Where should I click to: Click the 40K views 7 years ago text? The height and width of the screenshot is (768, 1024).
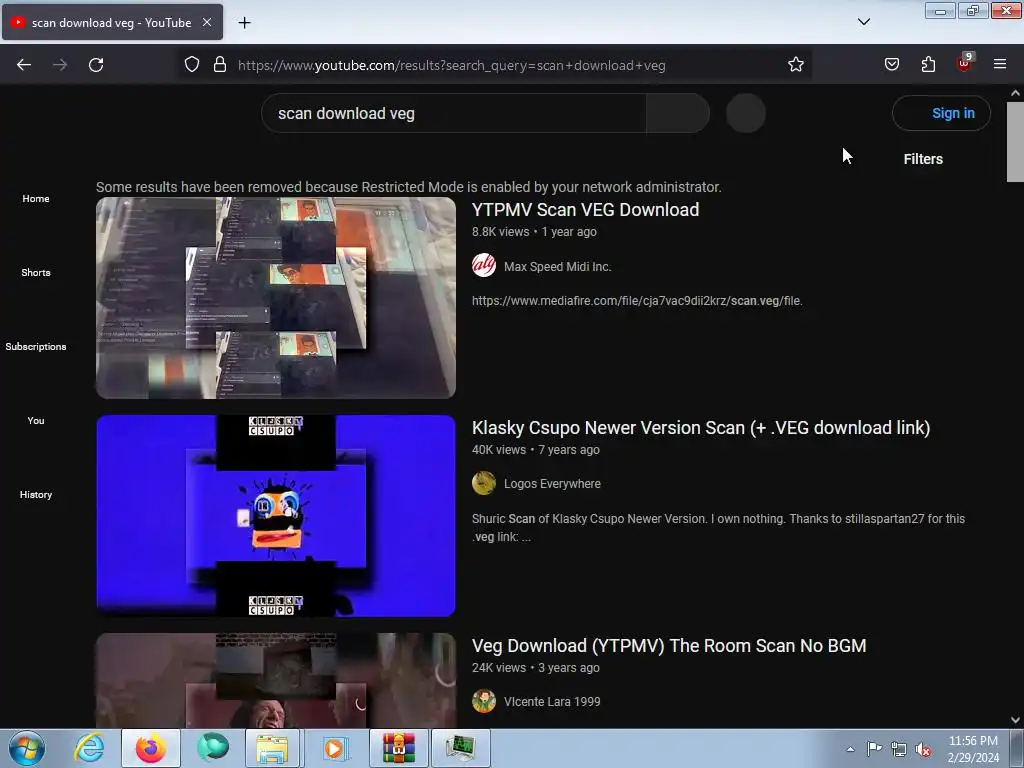point(536,450)
